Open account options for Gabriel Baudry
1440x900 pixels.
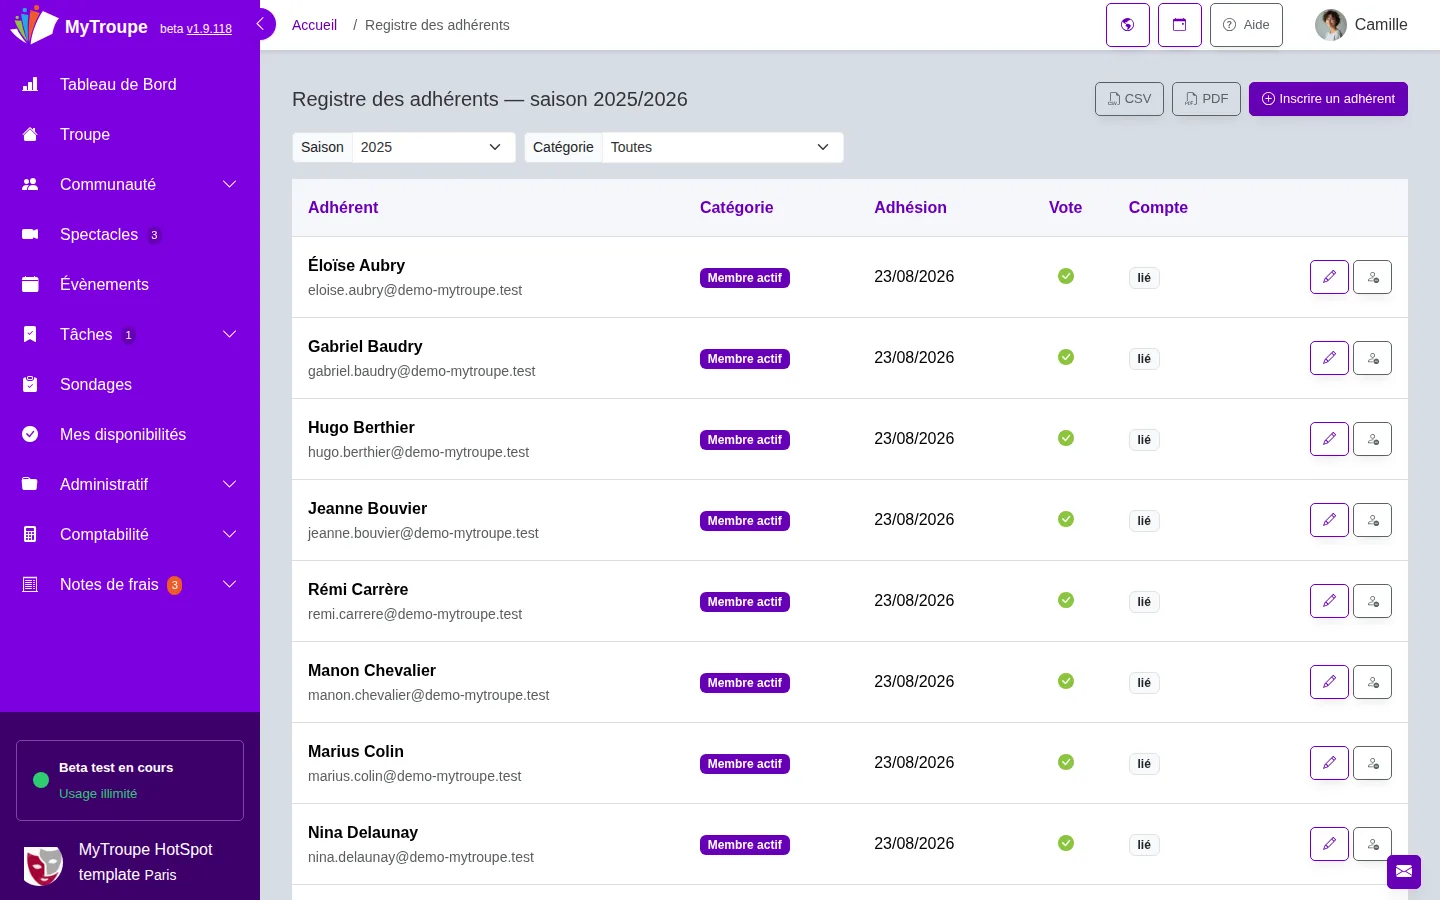1372,358
